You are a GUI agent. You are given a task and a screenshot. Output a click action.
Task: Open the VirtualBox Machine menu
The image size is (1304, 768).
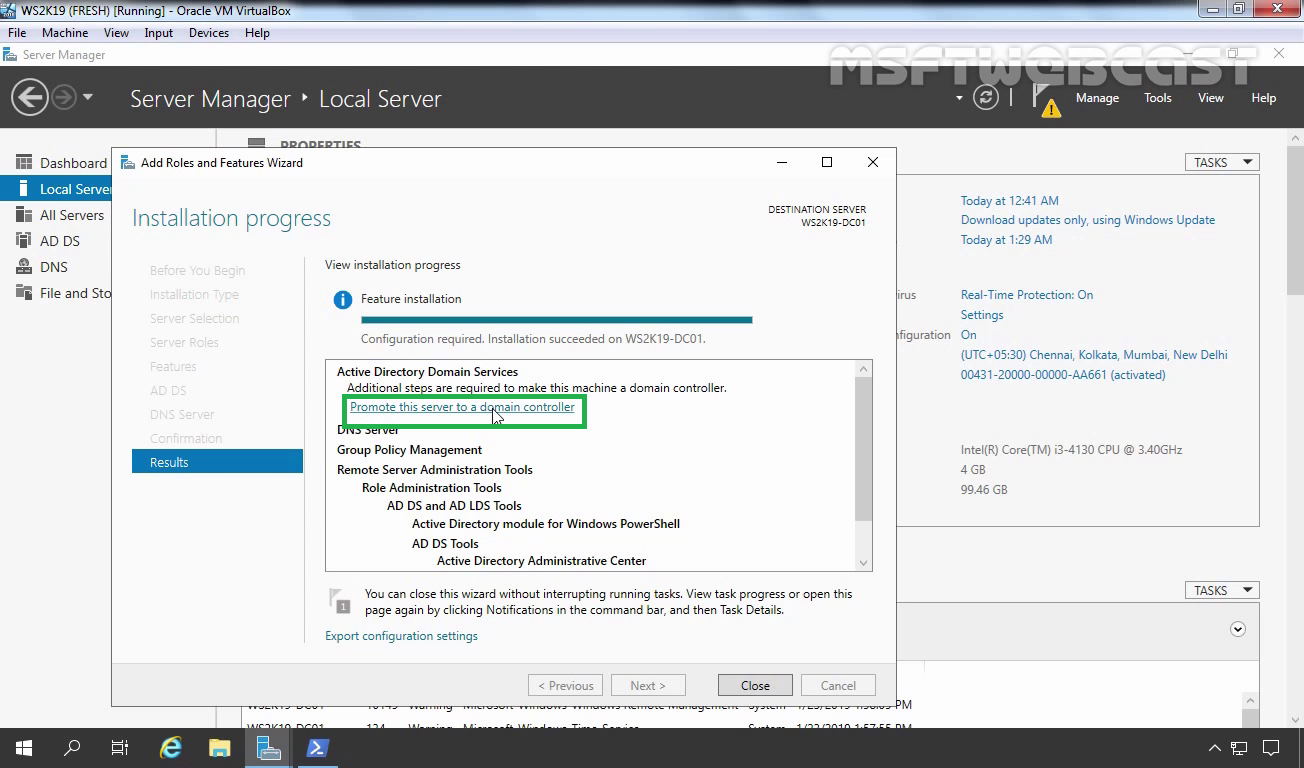pyautogui.click(x=65, y=33)
